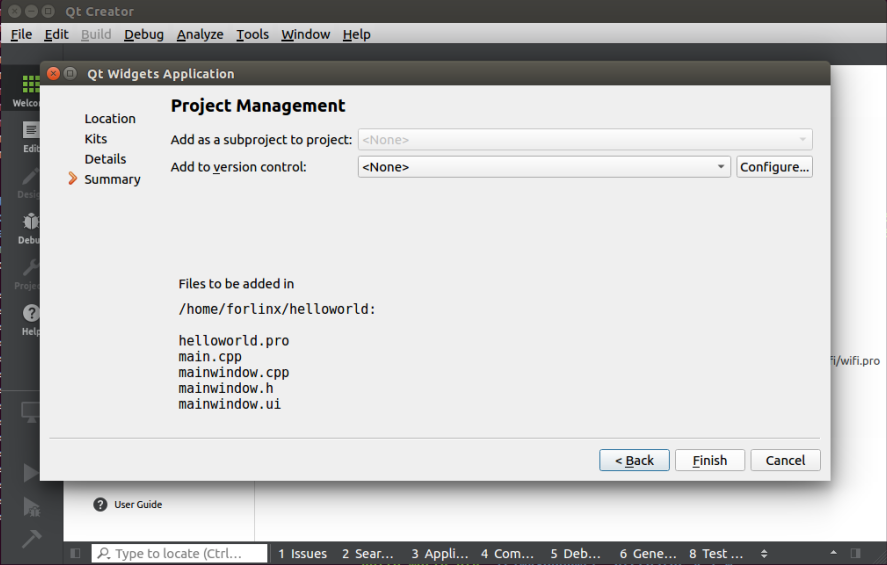The height and width of the screenshot is (565, 887).
Task: Click the Type to locate search field
Action: click(x=180, y=553)
